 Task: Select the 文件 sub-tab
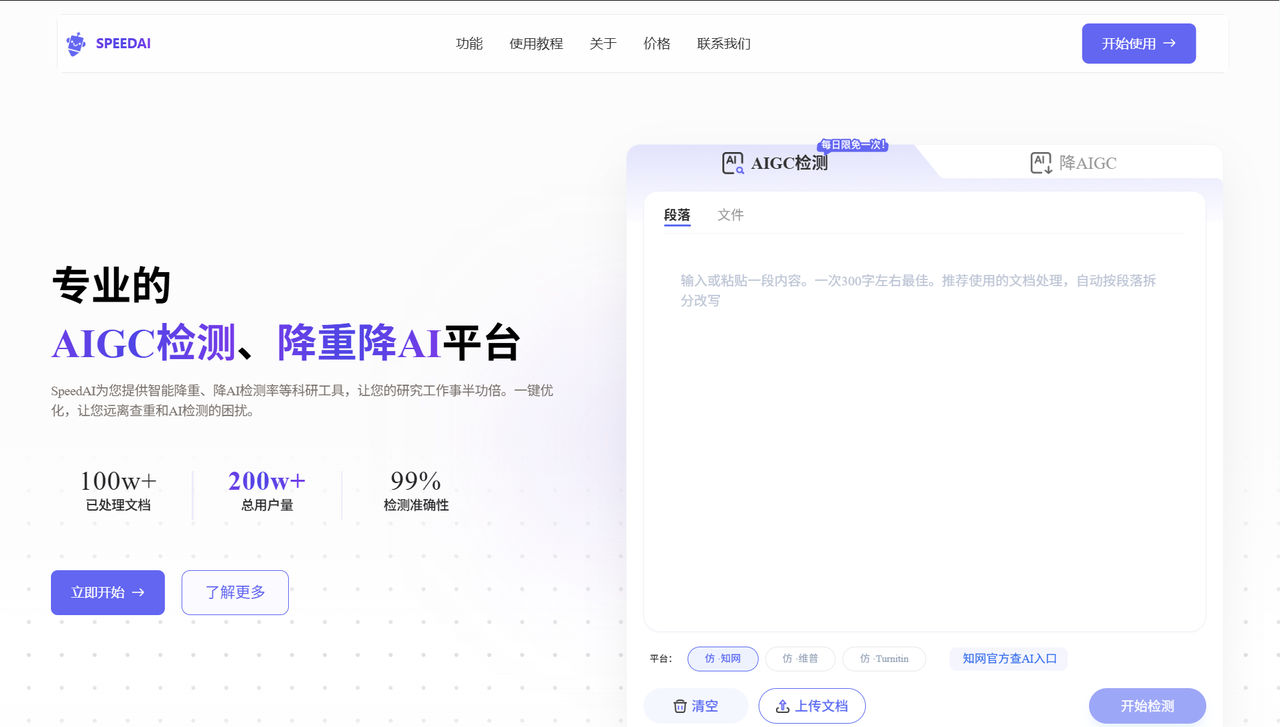731,215
